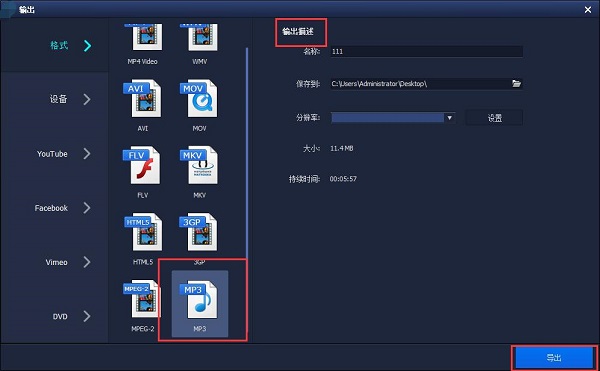Screen dimensions: 600x371
Task: Click the 设置 settings button
Action: [x=494, y=118]
